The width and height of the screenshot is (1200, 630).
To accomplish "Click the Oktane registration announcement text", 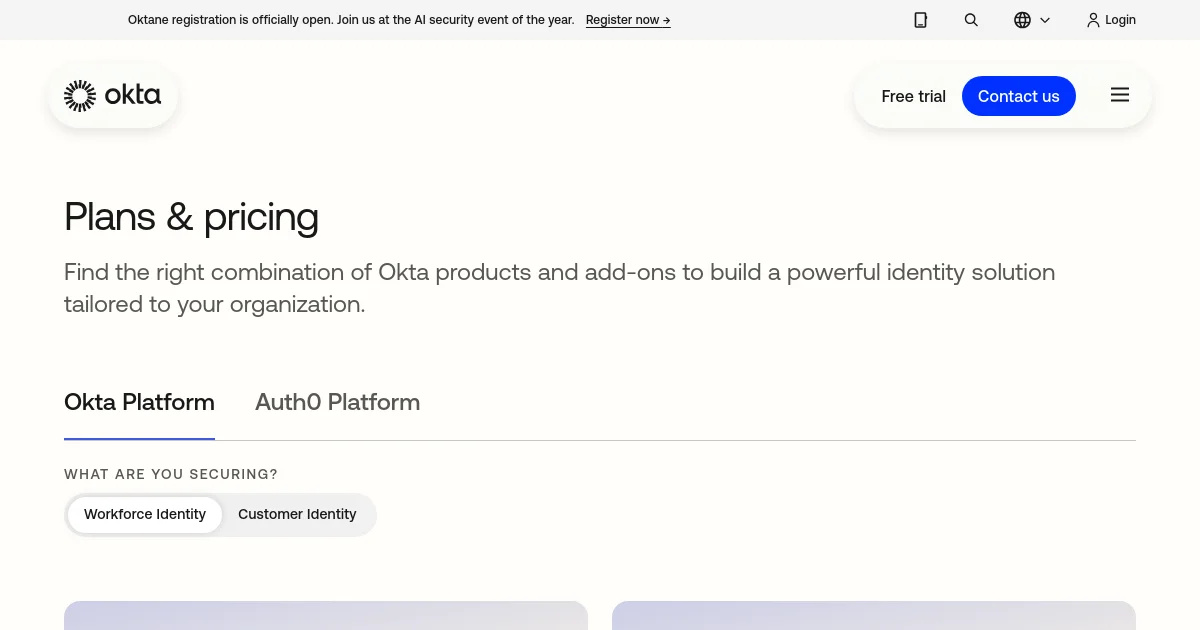I will click(351, 20).
